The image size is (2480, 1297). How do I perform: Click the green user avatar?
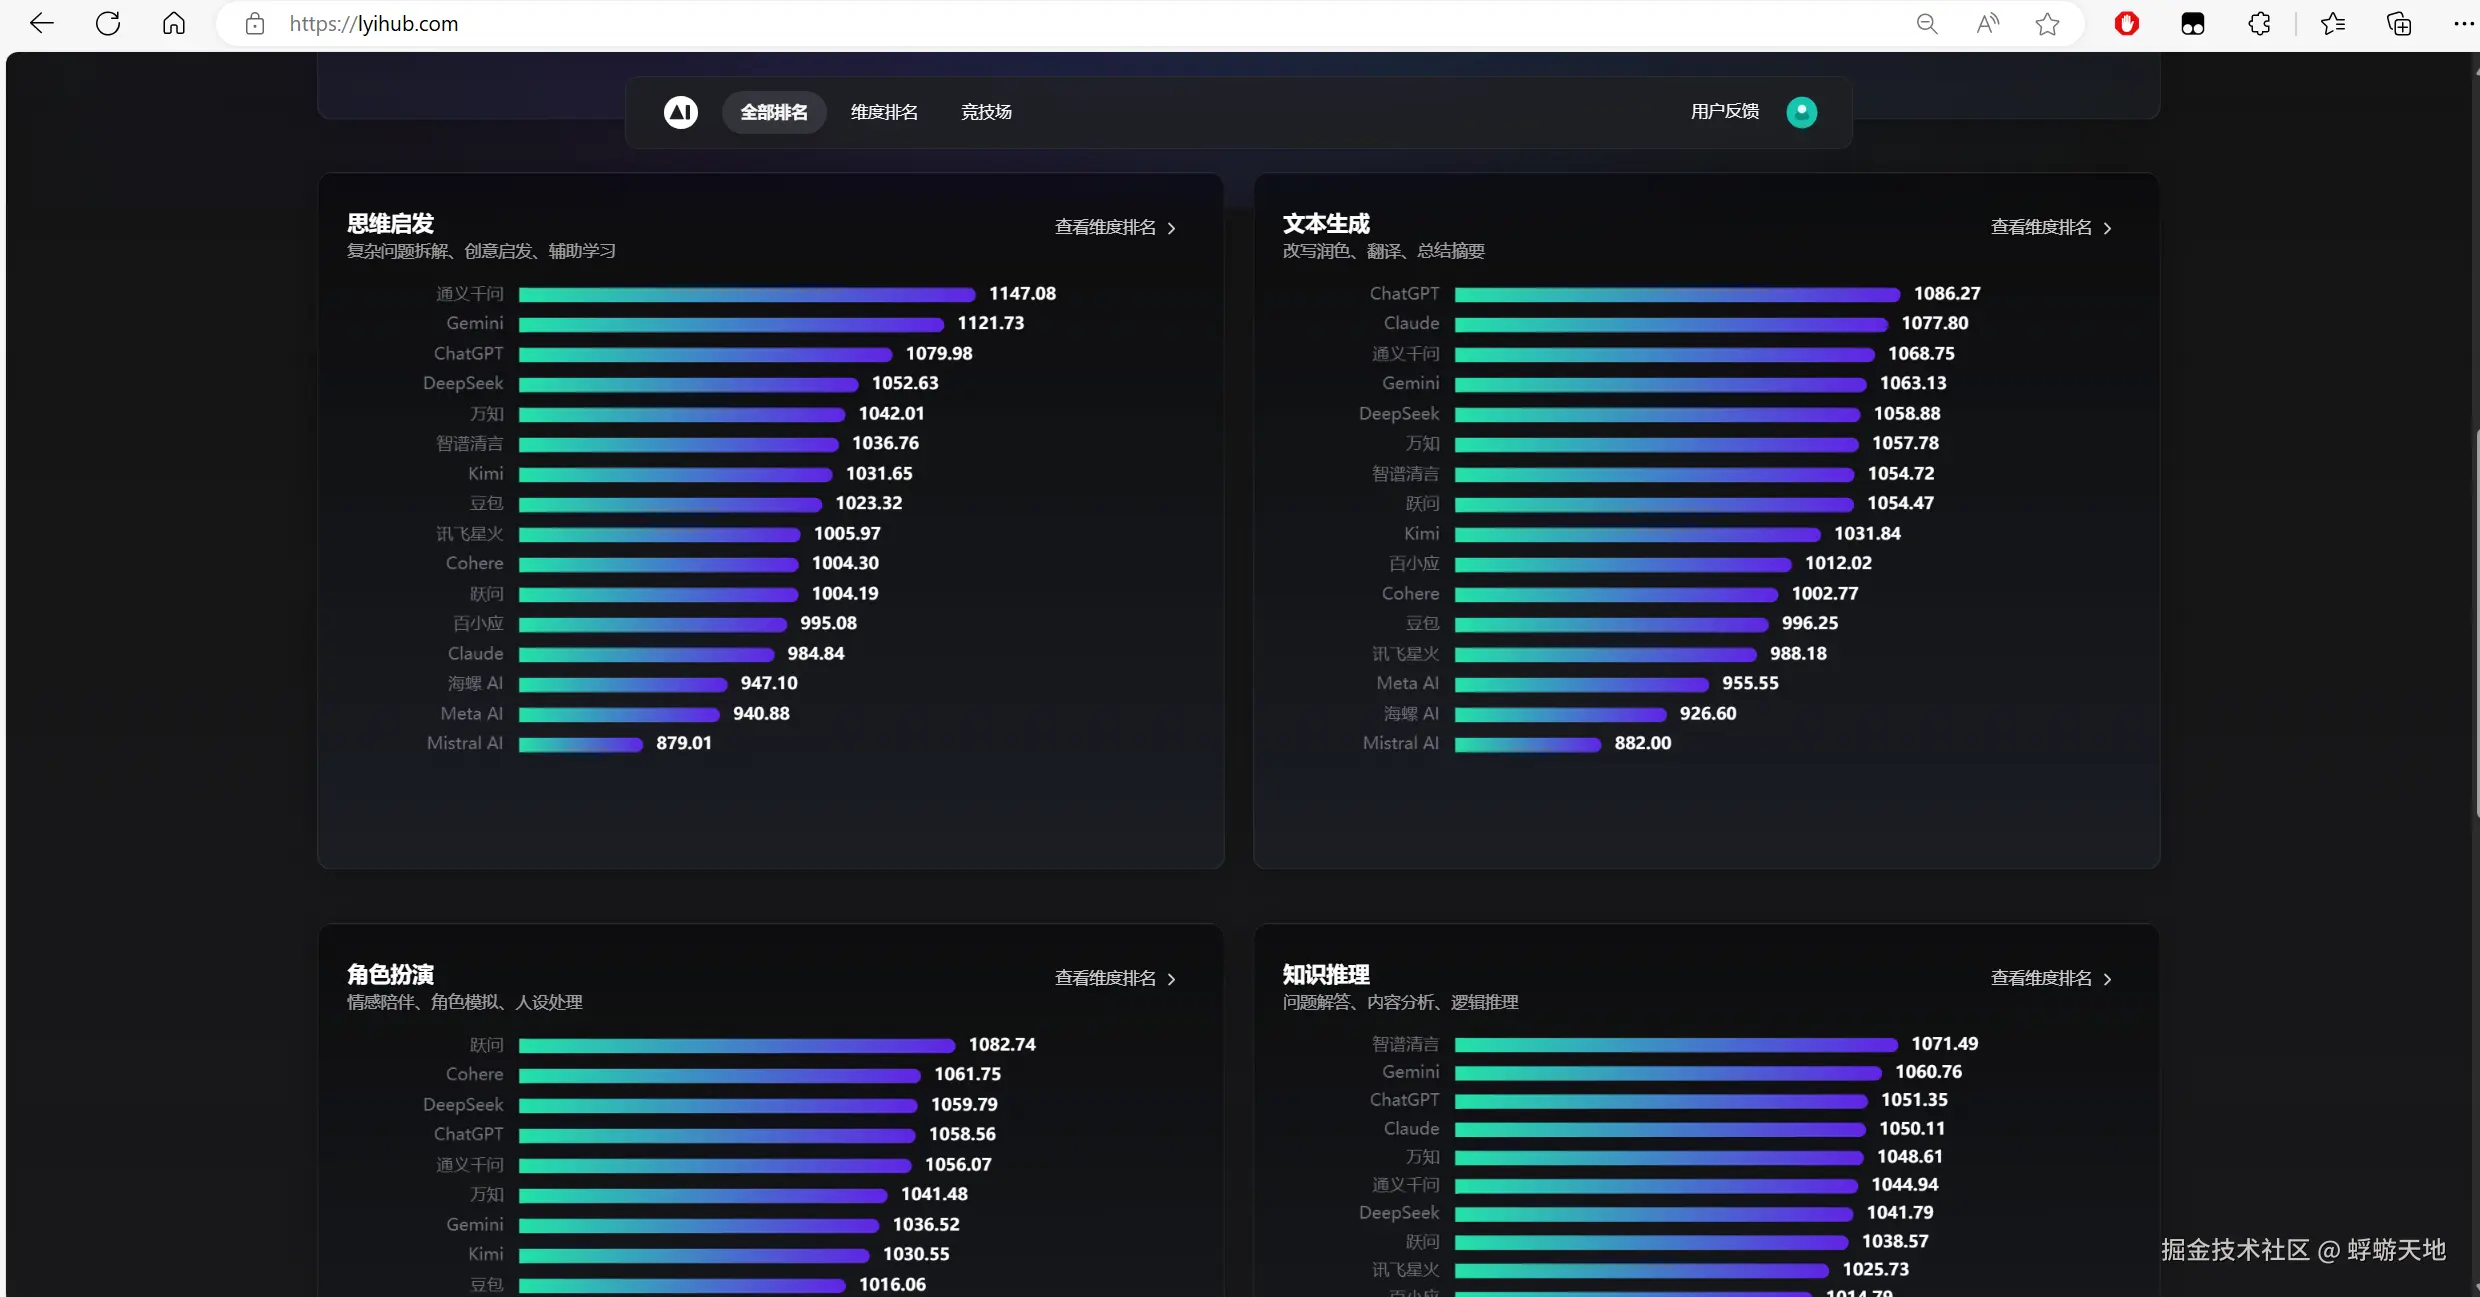coord(1801,112)
